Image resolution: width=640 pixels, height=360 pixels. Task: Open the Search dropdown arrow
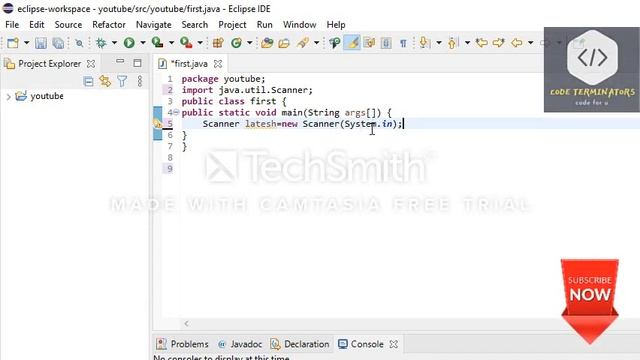click(x=316, y=43)
